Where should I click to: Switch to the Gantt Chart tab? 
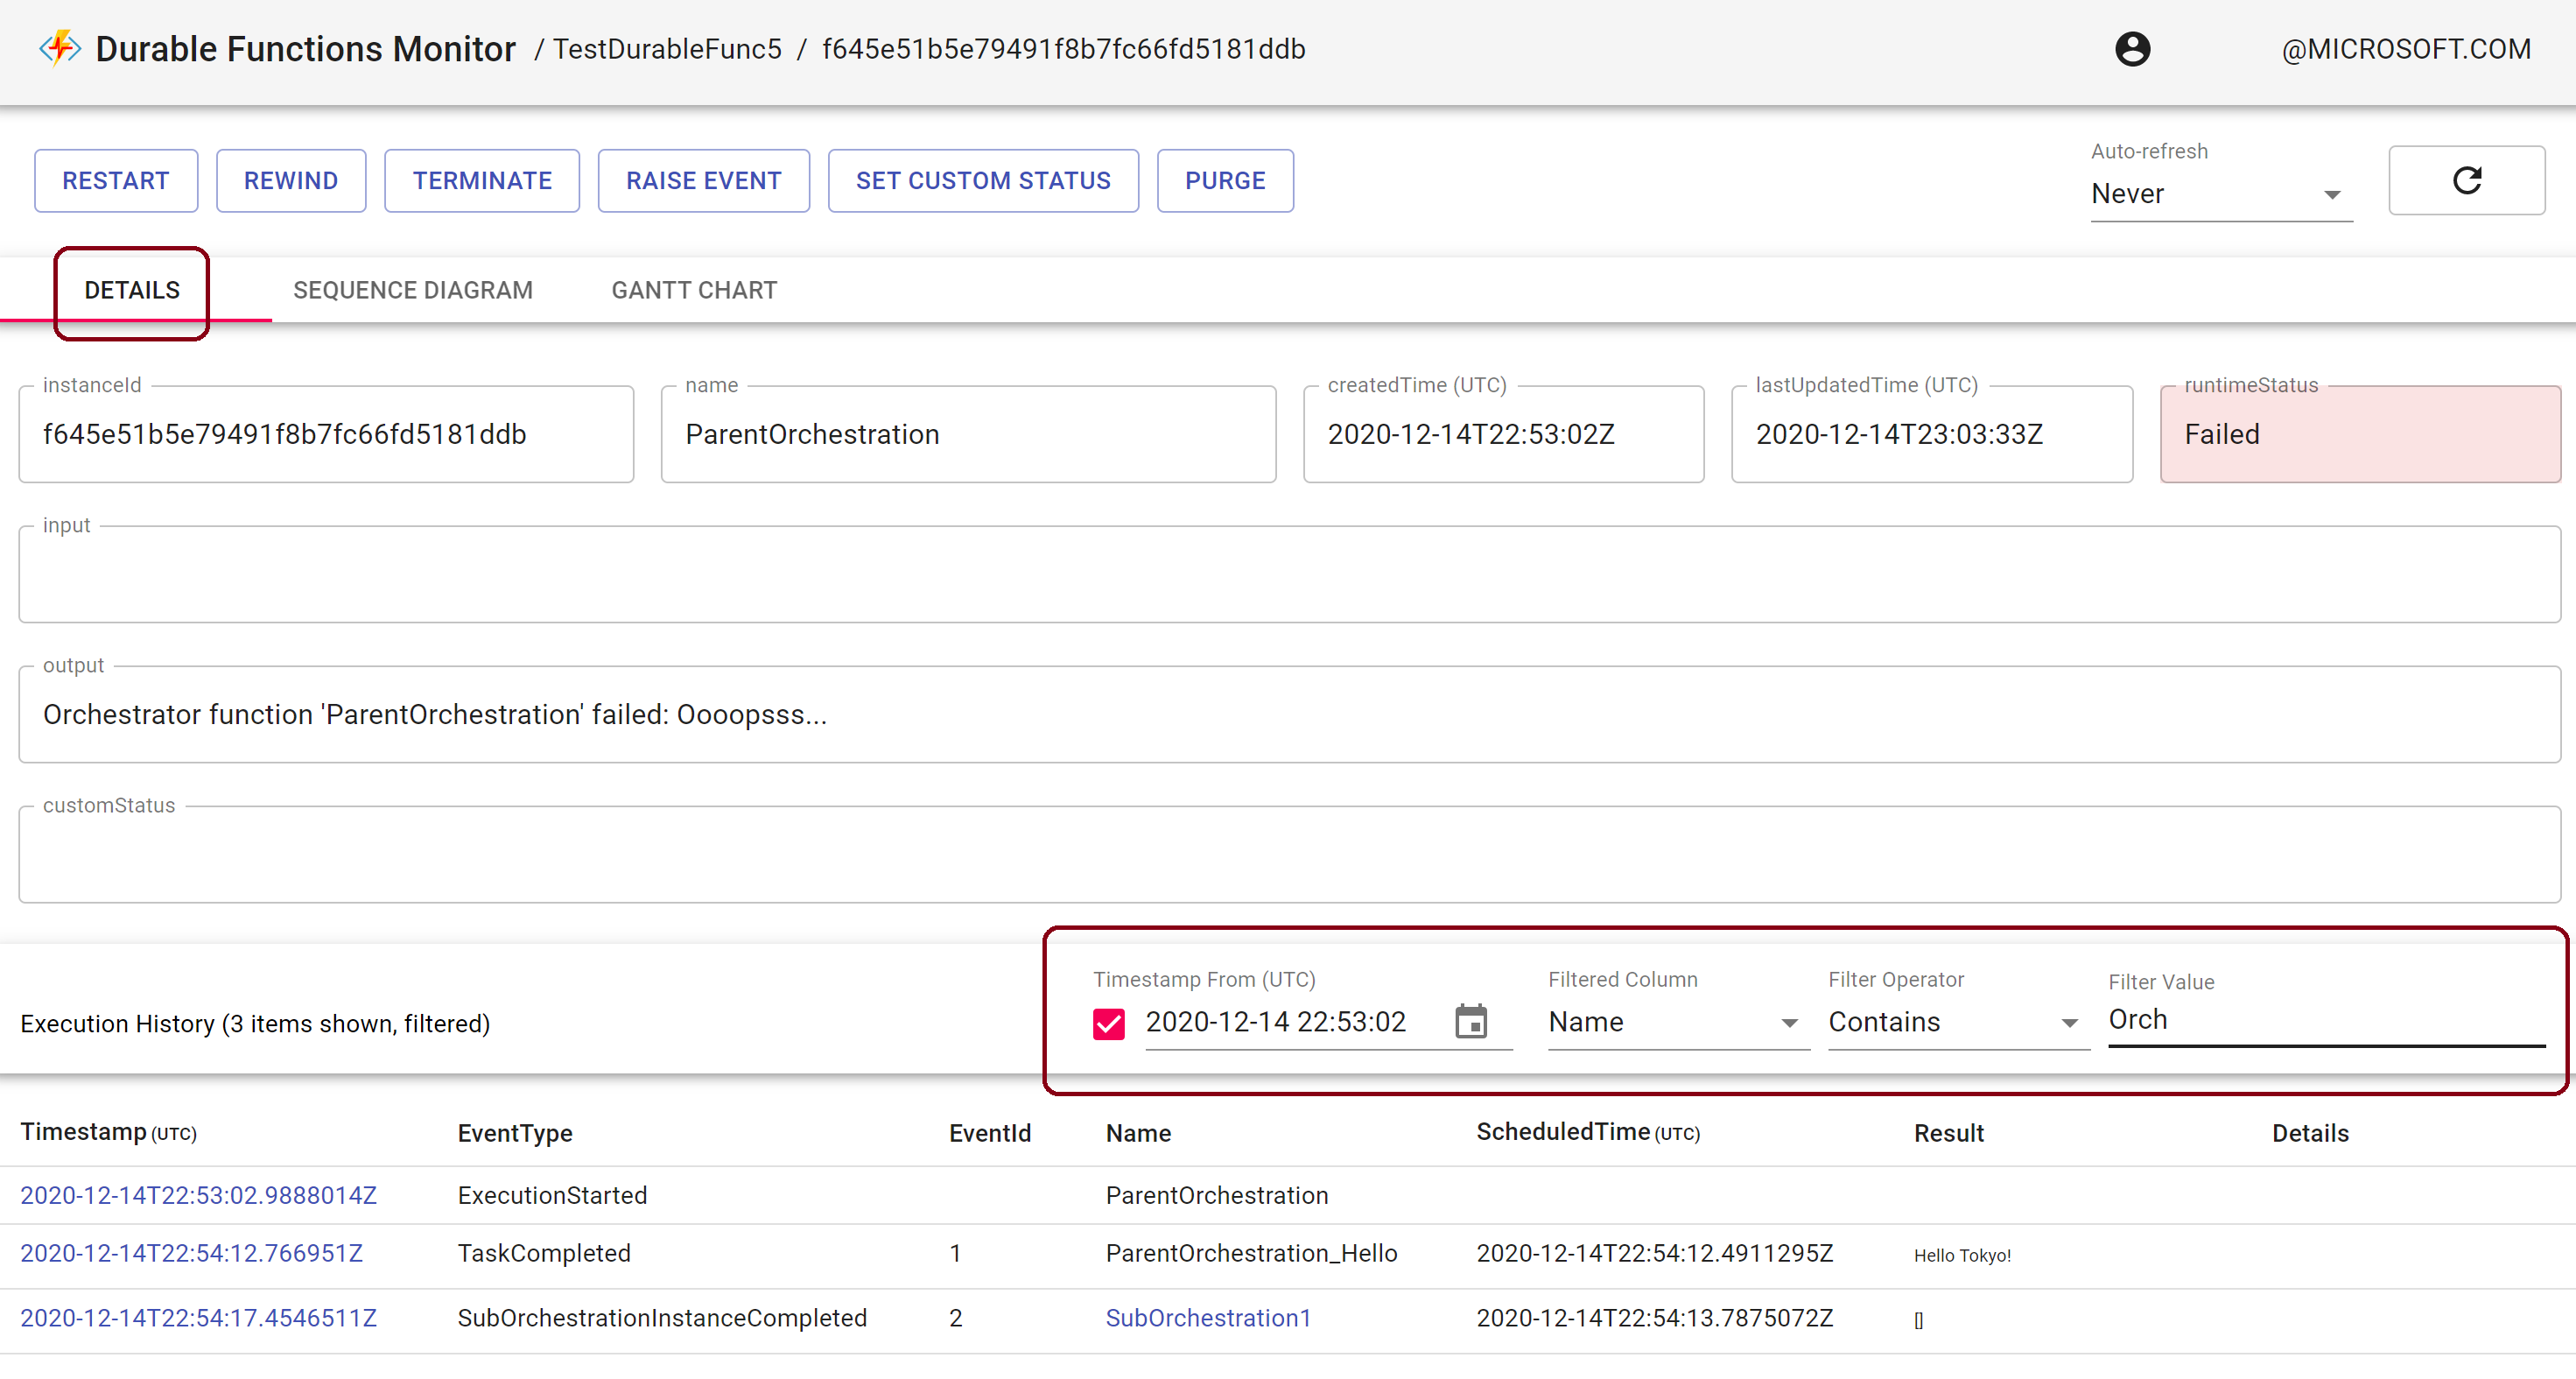[x=694, y=290]
